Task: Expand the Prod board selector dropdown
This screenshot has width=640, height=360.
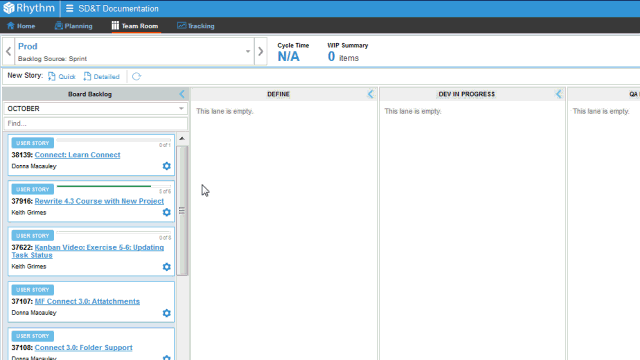Action: (248, 51)
